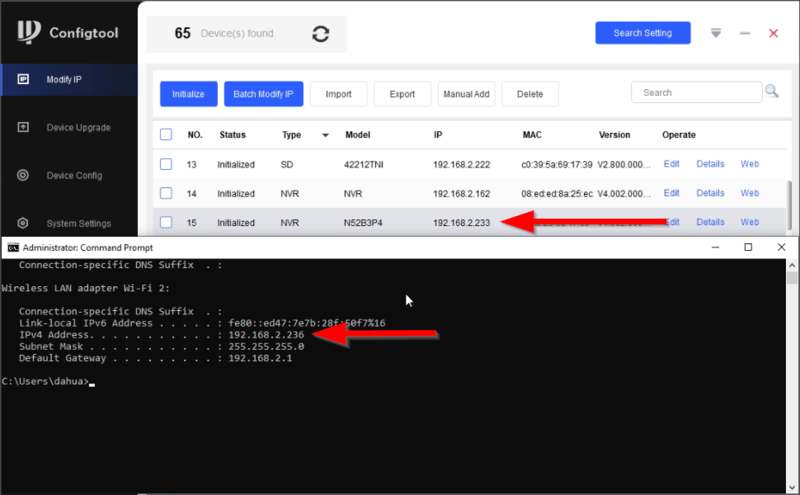The width and height of the screenshot is (800, 495).
Task: Open Web page for device 192.168.2.222
Action: [x=749, y=164]
